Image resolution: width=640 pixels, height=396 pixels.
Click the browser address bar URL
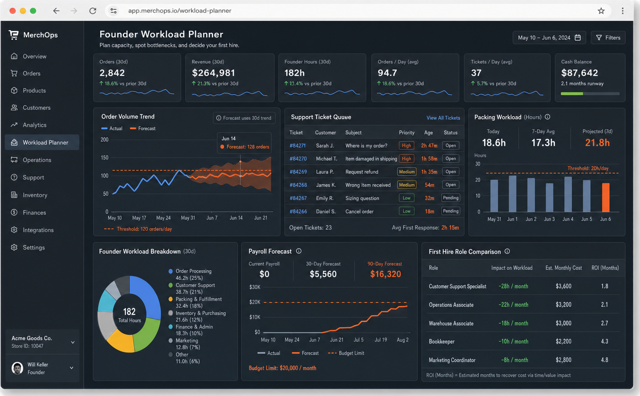(180, 11)
